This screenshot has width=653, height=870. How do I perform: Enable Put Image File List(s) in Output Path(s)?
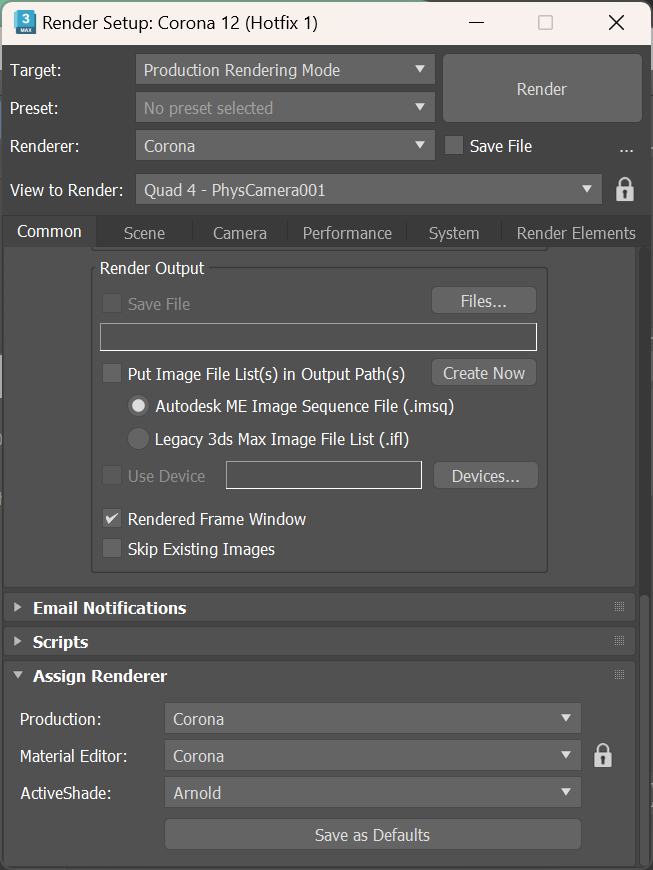[x=112, y=373]
